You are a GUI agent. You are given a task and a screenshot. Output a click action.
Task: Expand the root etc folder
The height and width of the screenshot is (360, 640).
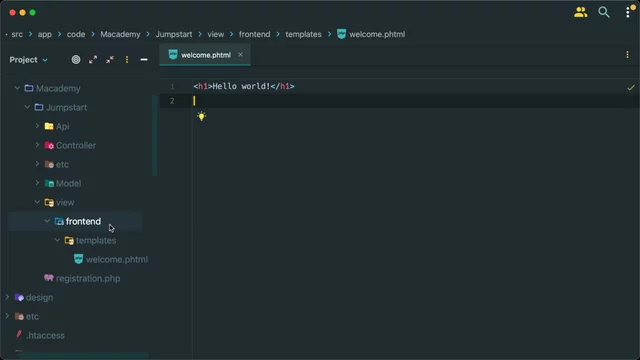pyautogui.click(x=7, y=316)
